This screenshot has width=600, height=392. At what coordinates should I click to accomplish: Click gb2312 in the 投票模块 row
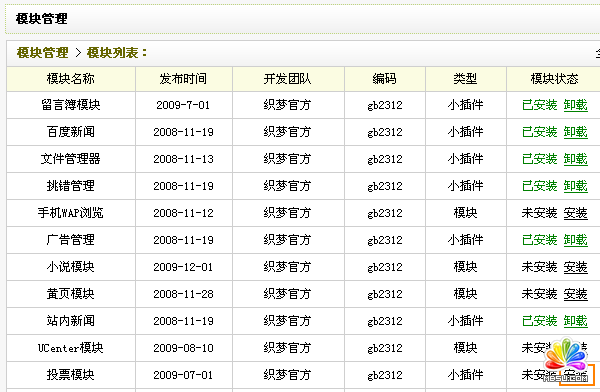385,376
